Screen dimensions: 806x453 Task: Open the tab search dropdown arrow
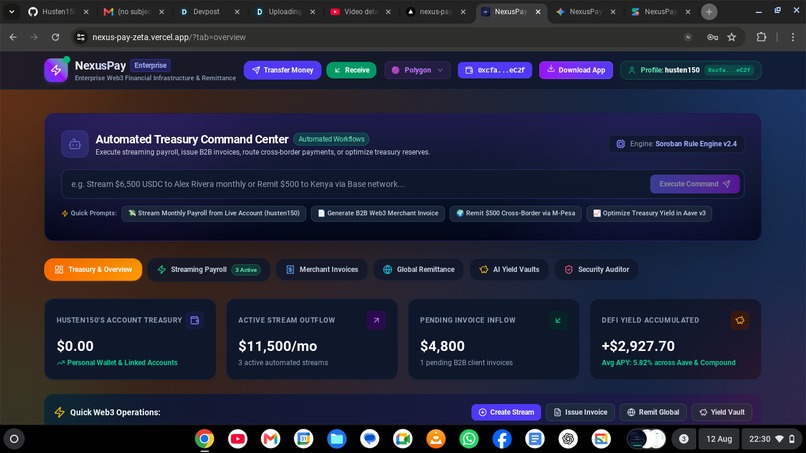click(x=11, y=11)
